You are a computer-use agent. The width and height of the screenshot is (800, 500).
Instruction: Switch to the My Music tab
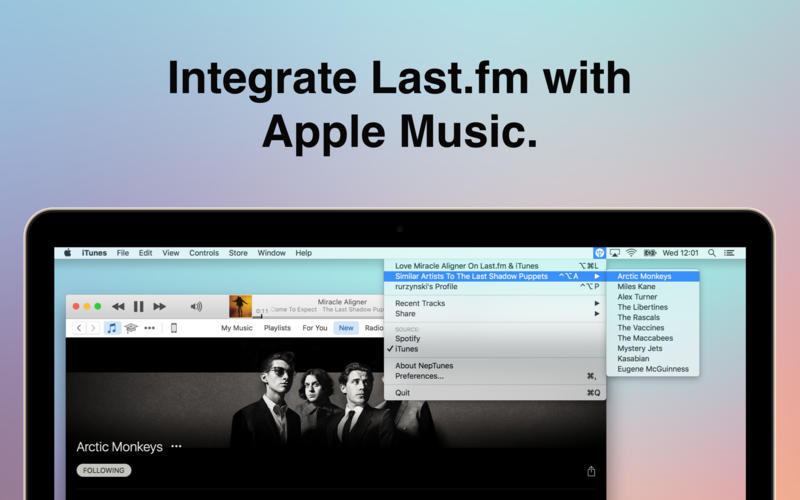point(237,328)
